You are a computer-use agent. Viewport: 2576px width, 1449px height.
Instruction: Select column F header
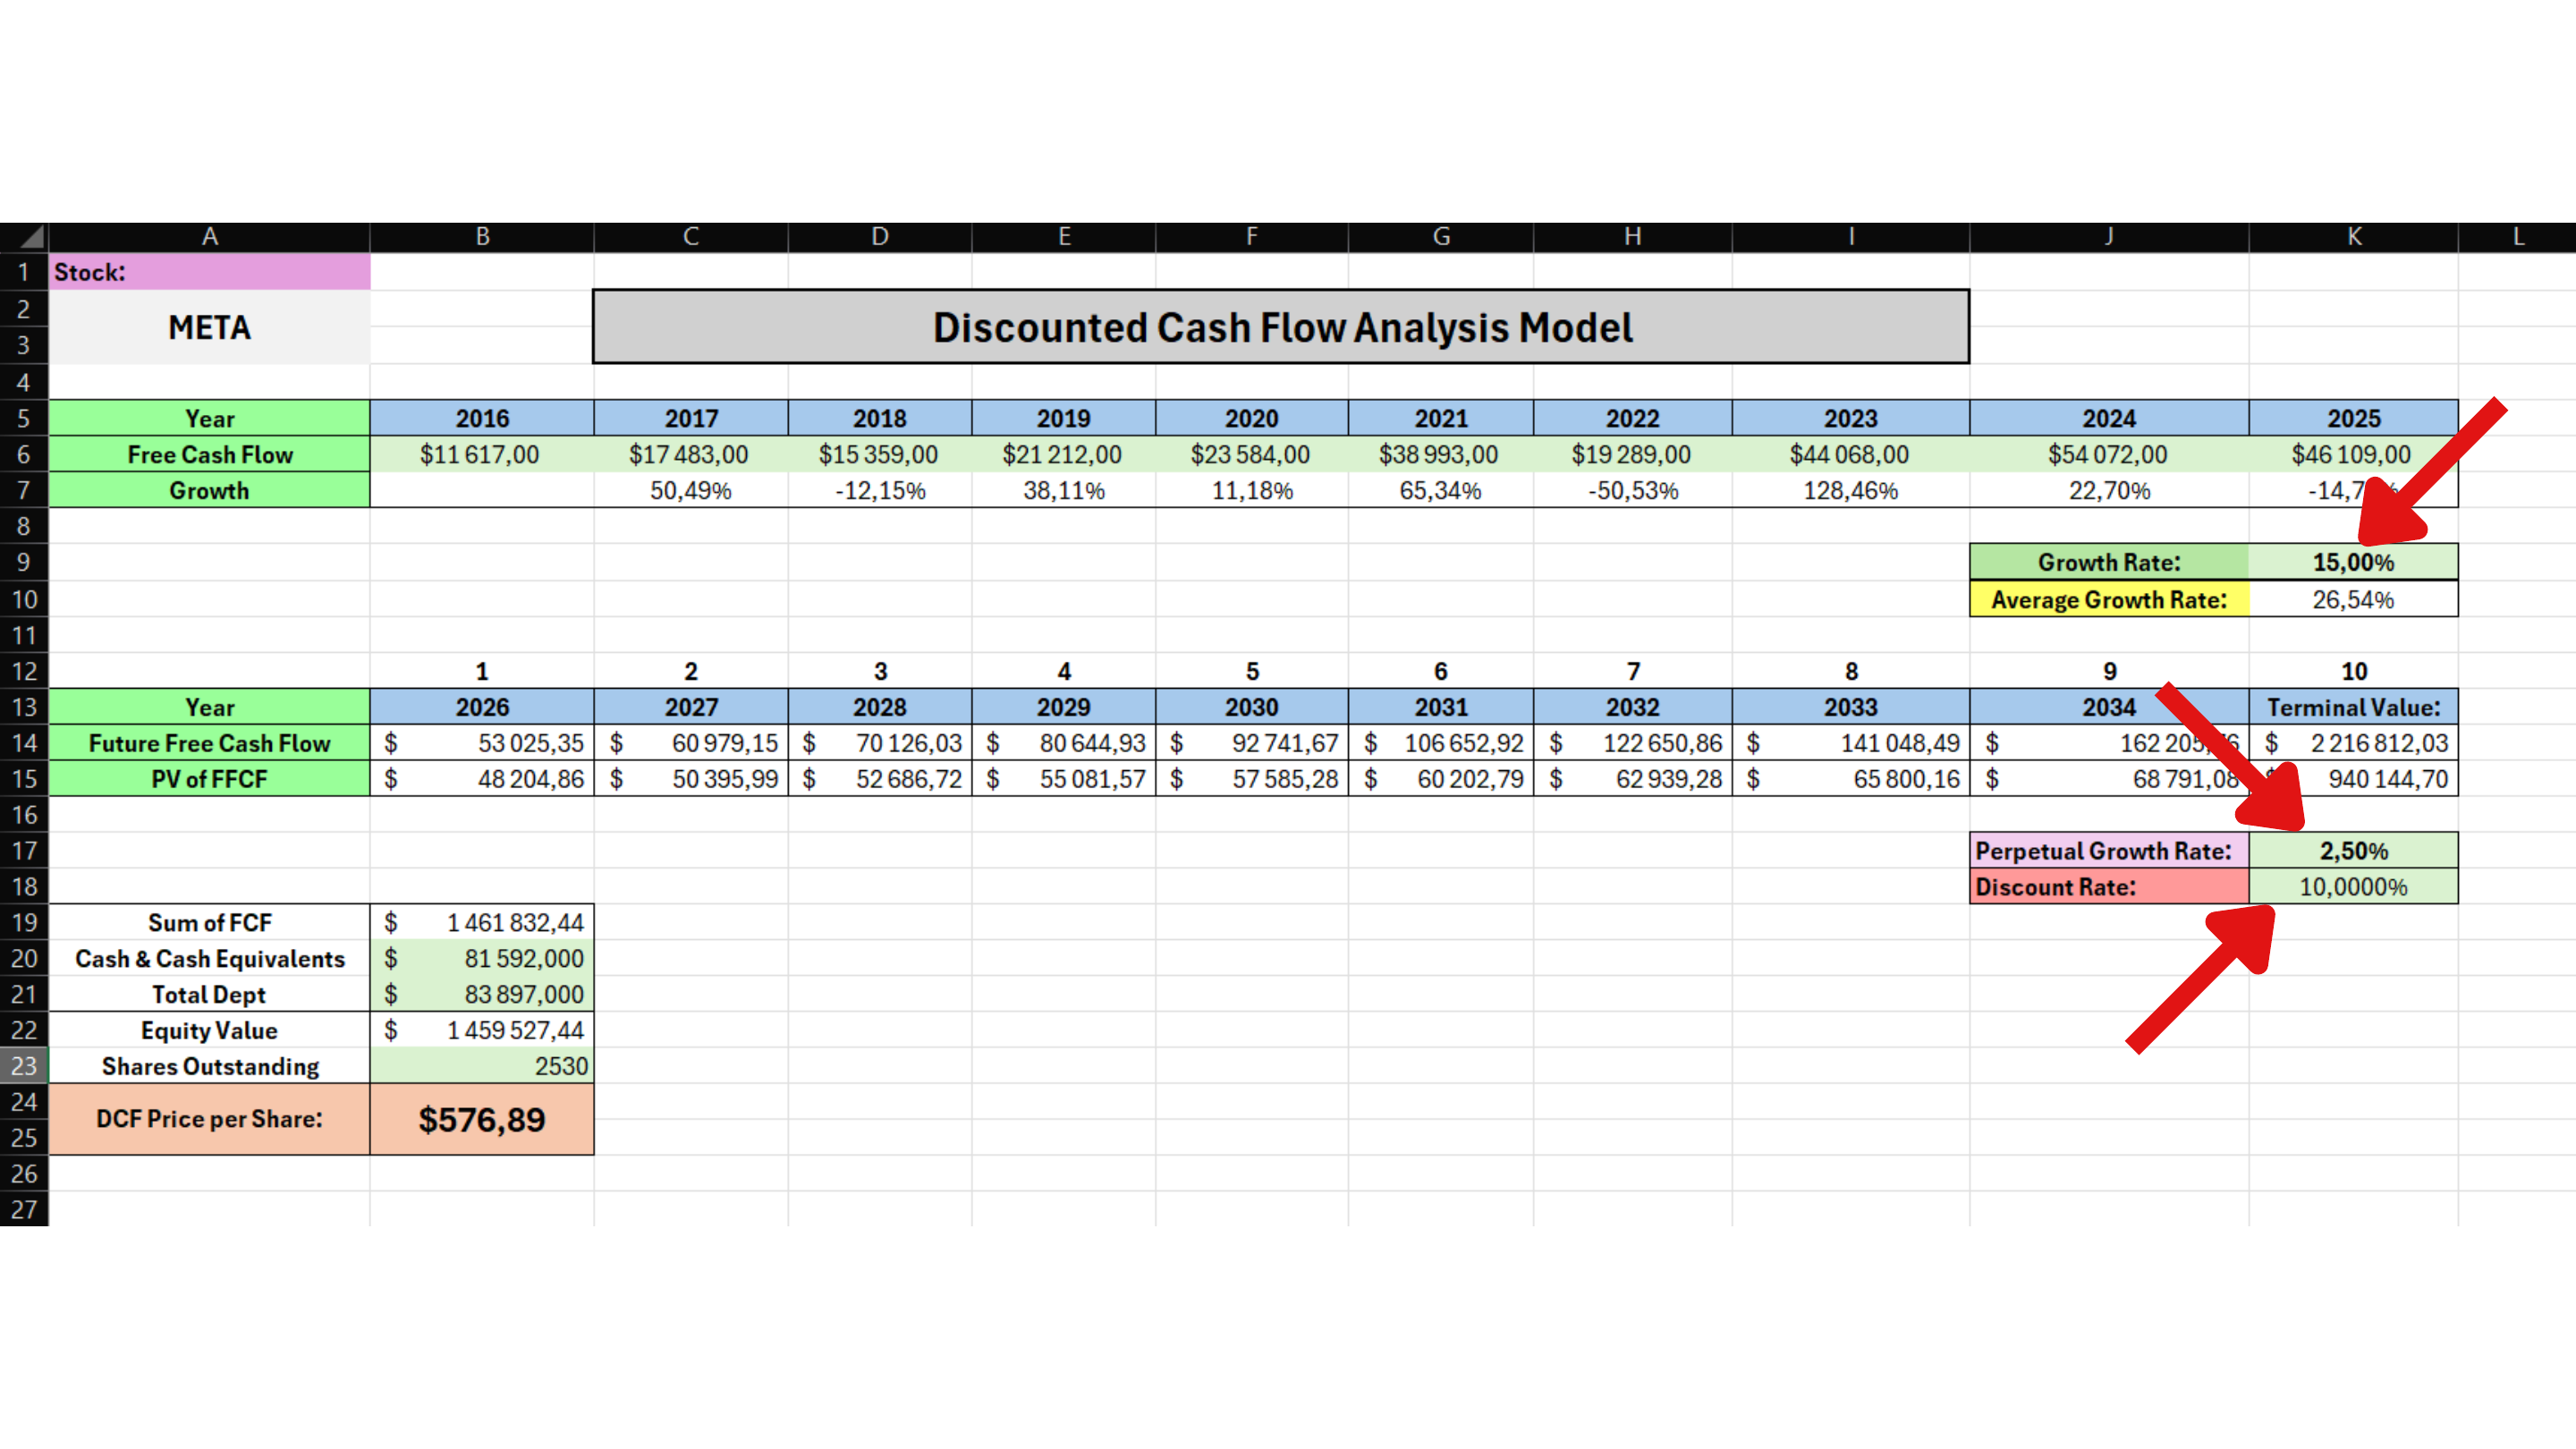tap(1252, 236)
